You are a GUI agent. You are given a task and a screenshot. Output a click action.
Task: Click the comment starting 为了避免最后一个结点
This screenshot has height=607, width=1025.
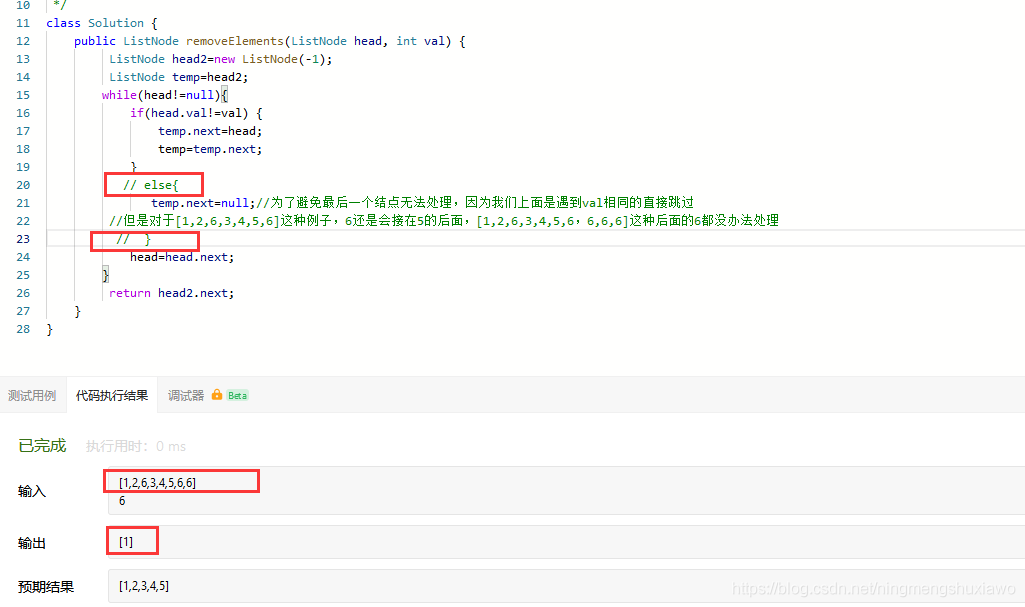click(475, 203)
